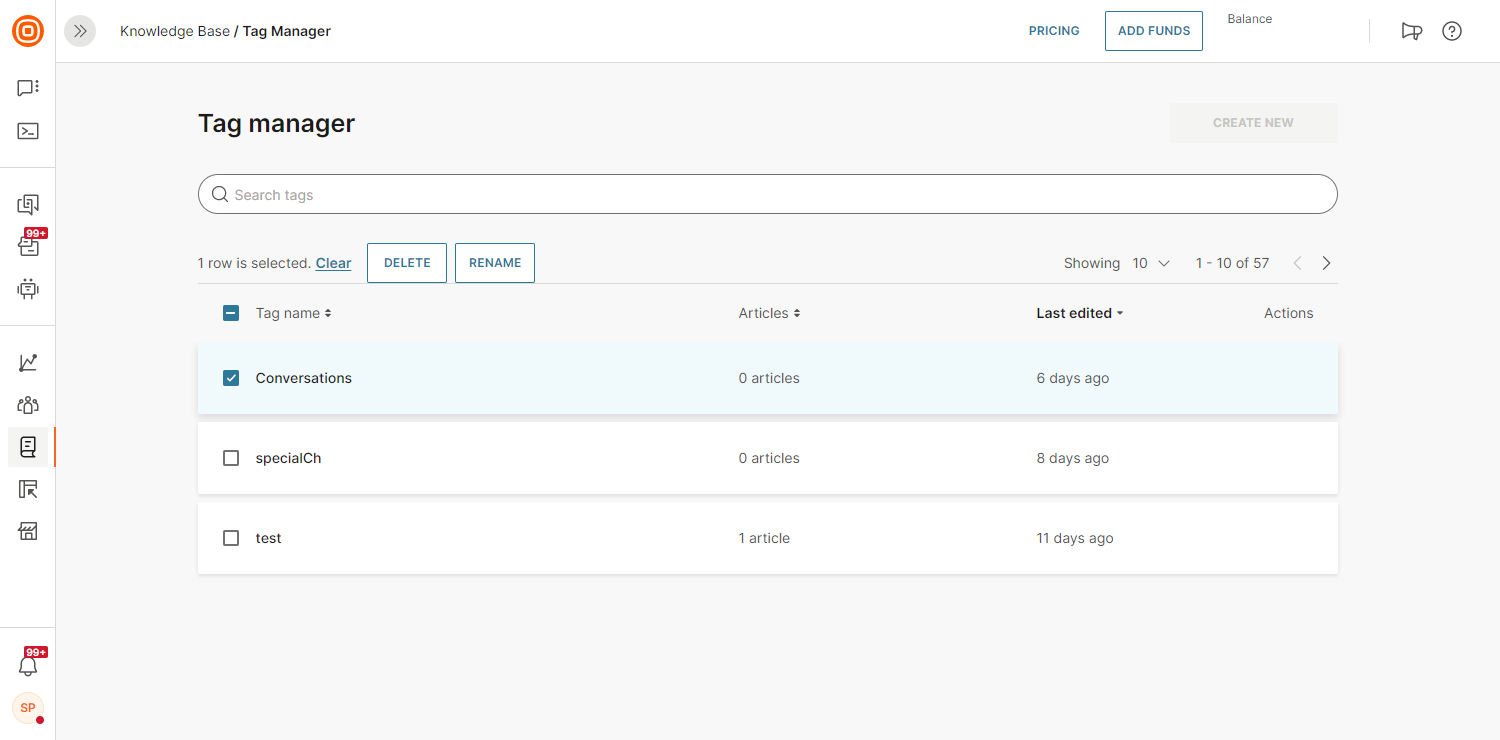Image resolution: width=1500 pixels, height=740 pixels.
Task: Open the Showing 10 rows dropdown
Action: tap(1151, 263)
